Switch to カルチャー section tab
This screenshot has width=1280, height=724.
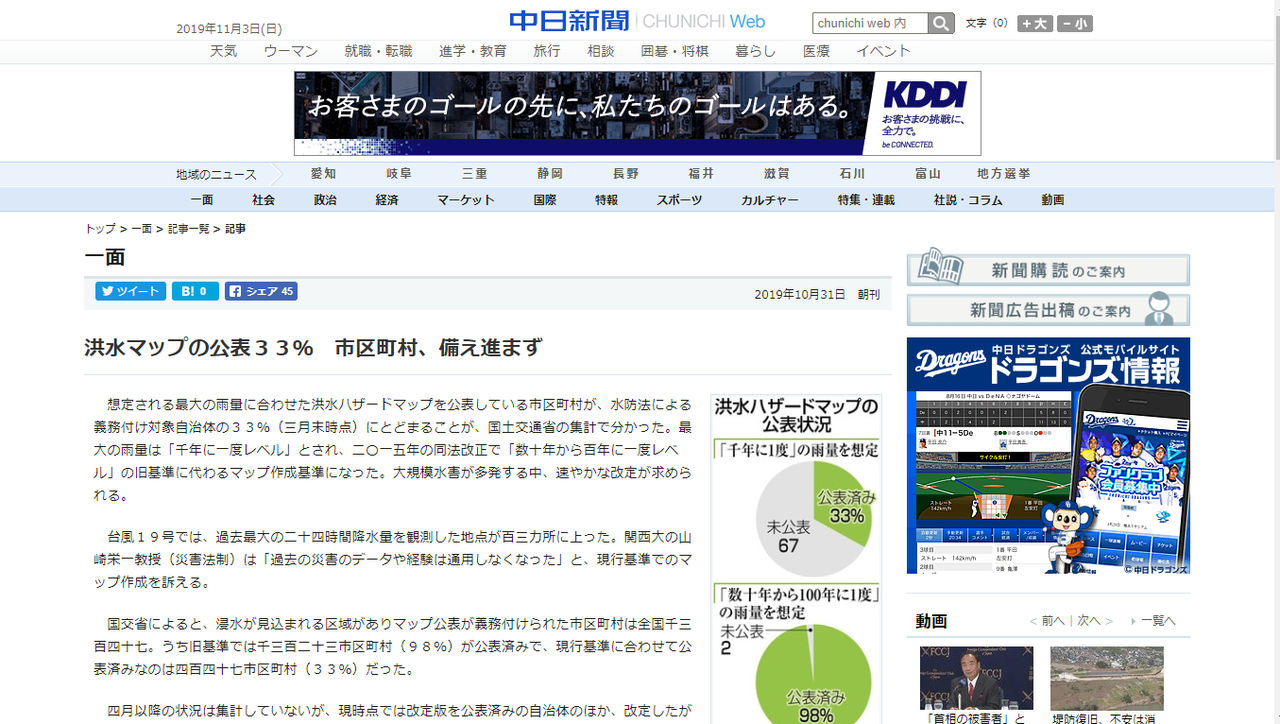(x=770, y=200)
